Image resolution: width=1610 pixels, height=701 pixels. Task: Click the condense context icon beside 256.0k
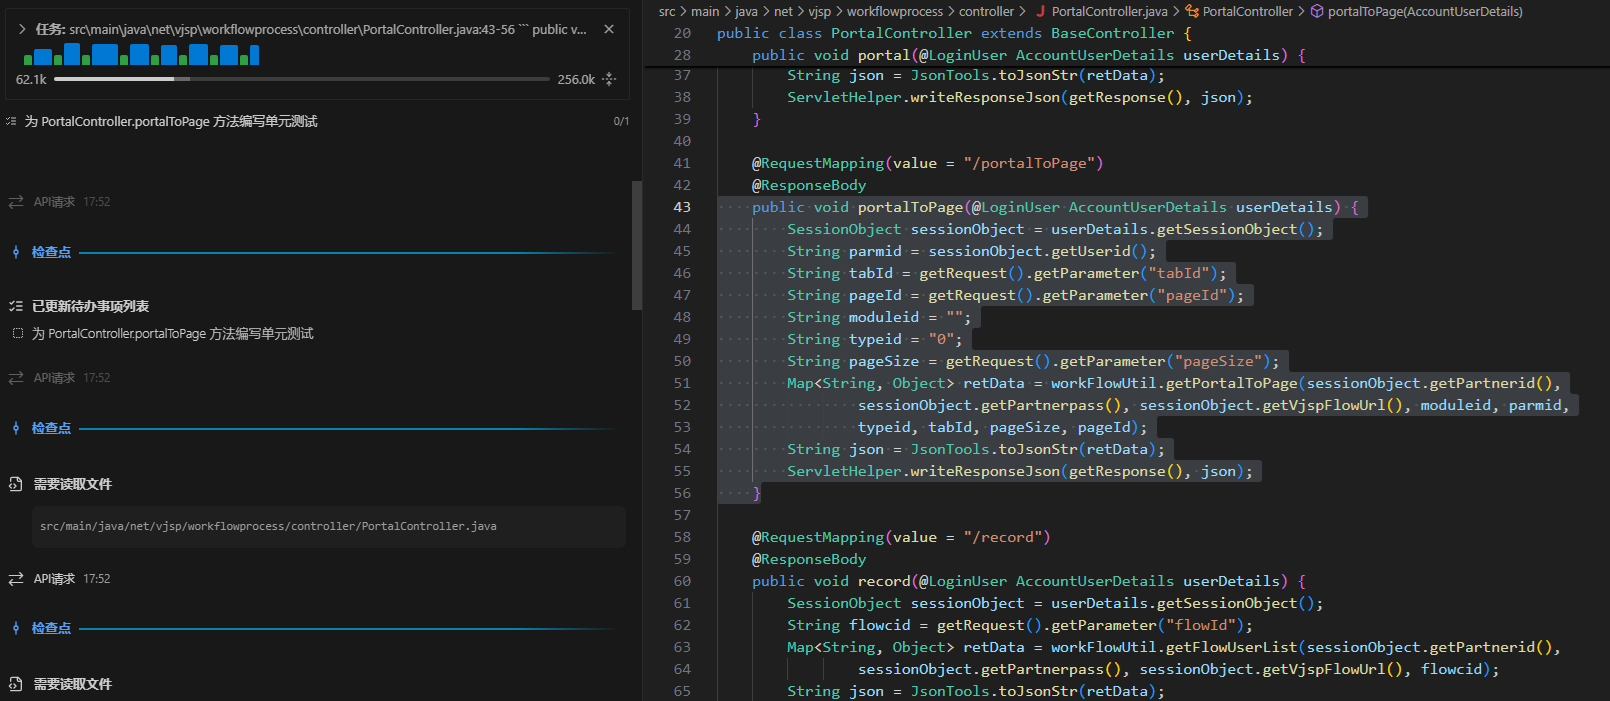609,79
